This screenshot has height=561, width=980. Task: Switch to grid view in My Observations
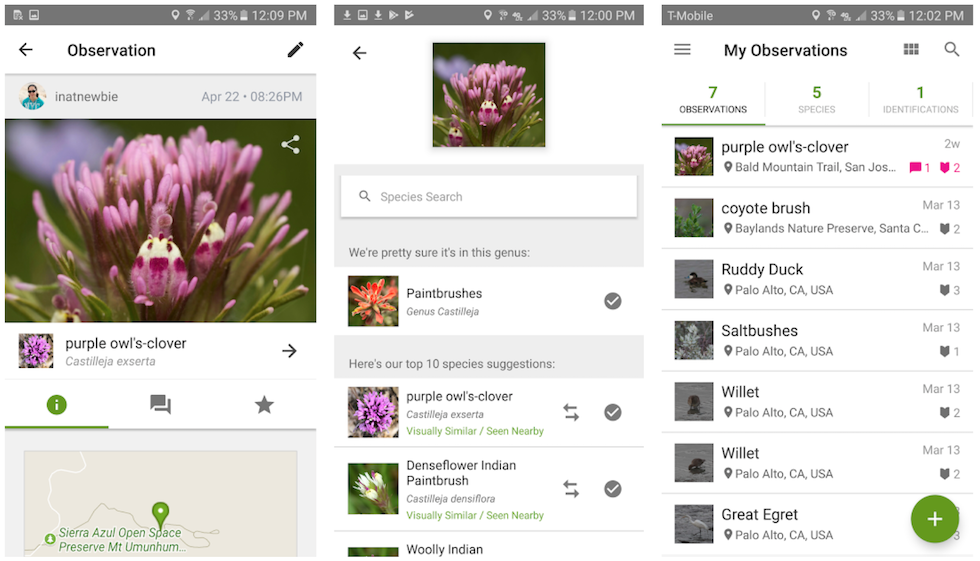[911, 50]
